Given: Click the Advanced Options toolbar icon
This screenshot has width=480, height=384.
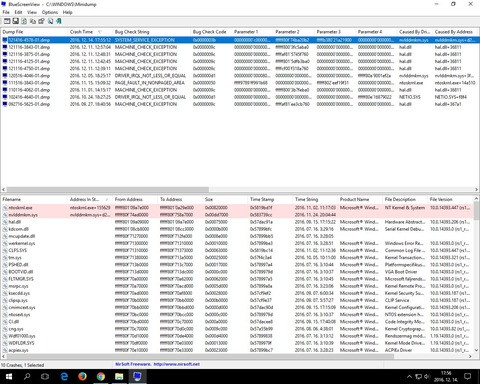Looking at the screenshot, I should [7, 21].
